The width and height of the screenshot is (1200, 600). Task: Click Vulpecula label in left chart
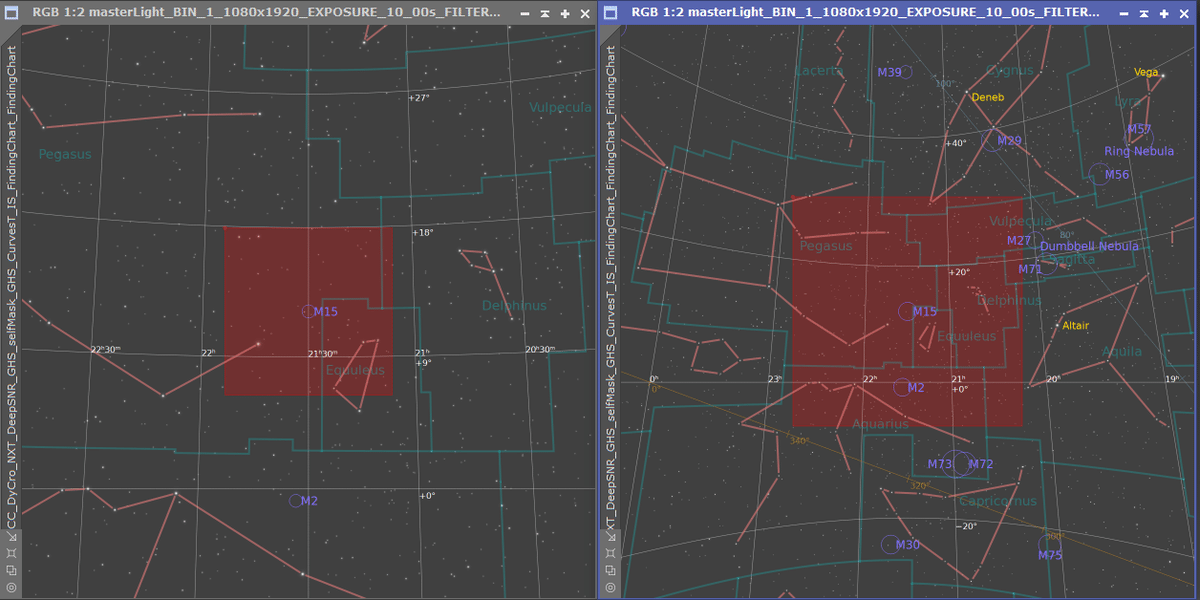pos(560,107)
